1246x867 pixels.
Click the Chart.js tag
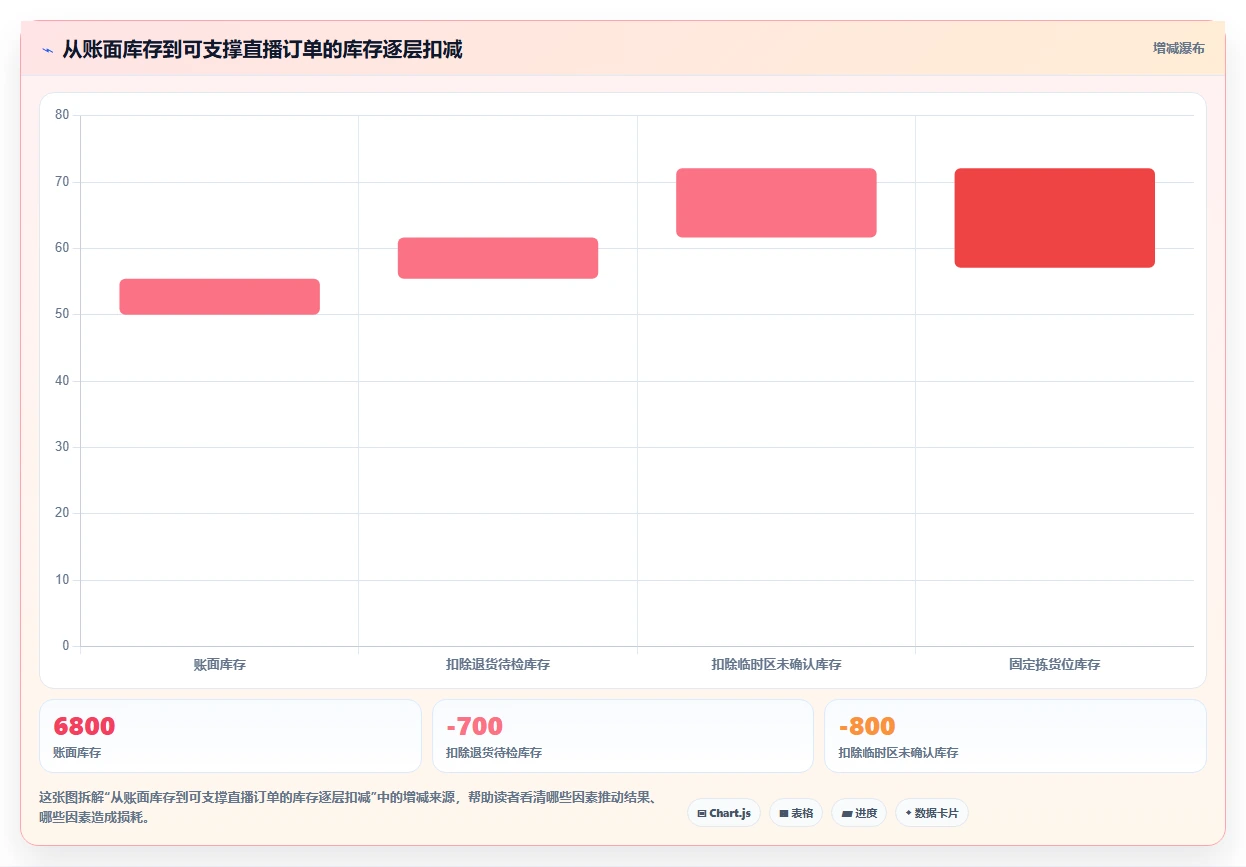coord(724,813)
